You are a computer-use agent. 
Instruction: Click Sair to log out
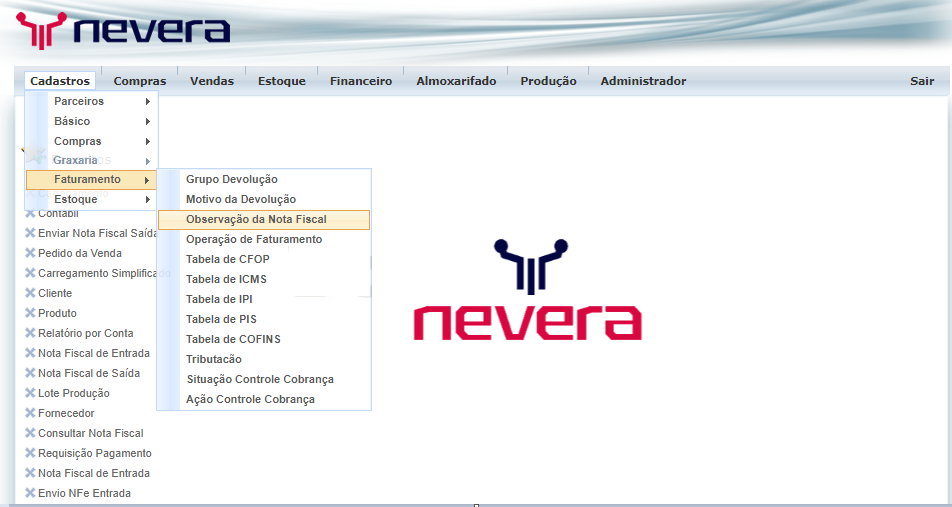922,81
